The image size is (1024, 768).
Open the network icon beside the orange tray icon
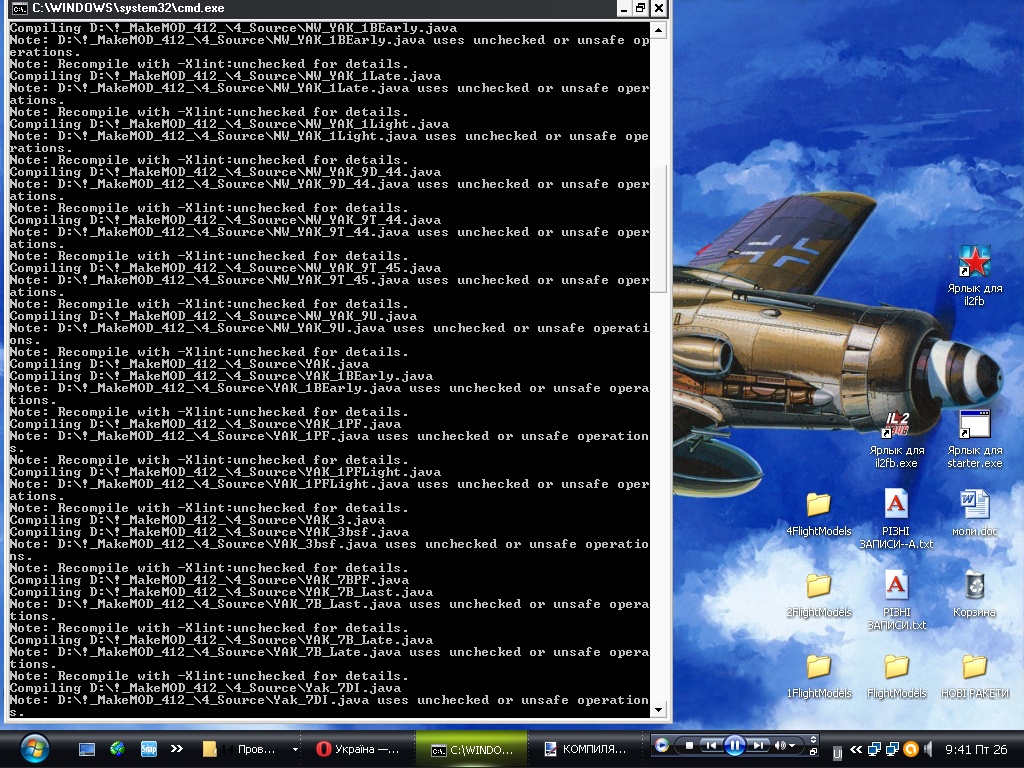point(892,749)
